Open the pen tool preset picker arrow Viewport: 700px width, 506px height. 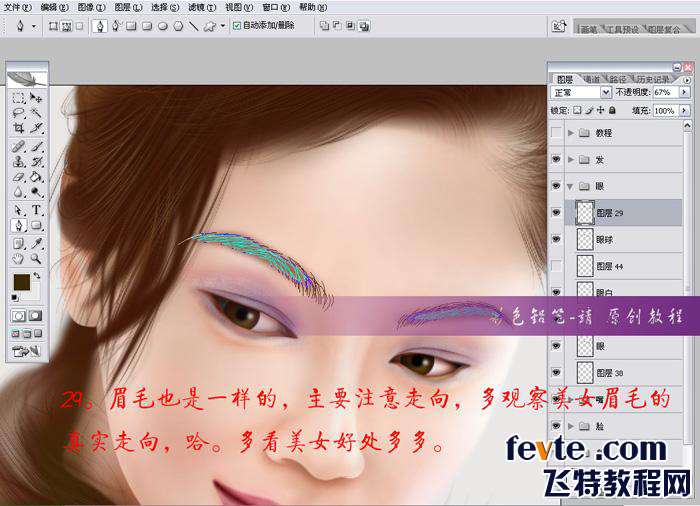[x=34, y=26]
